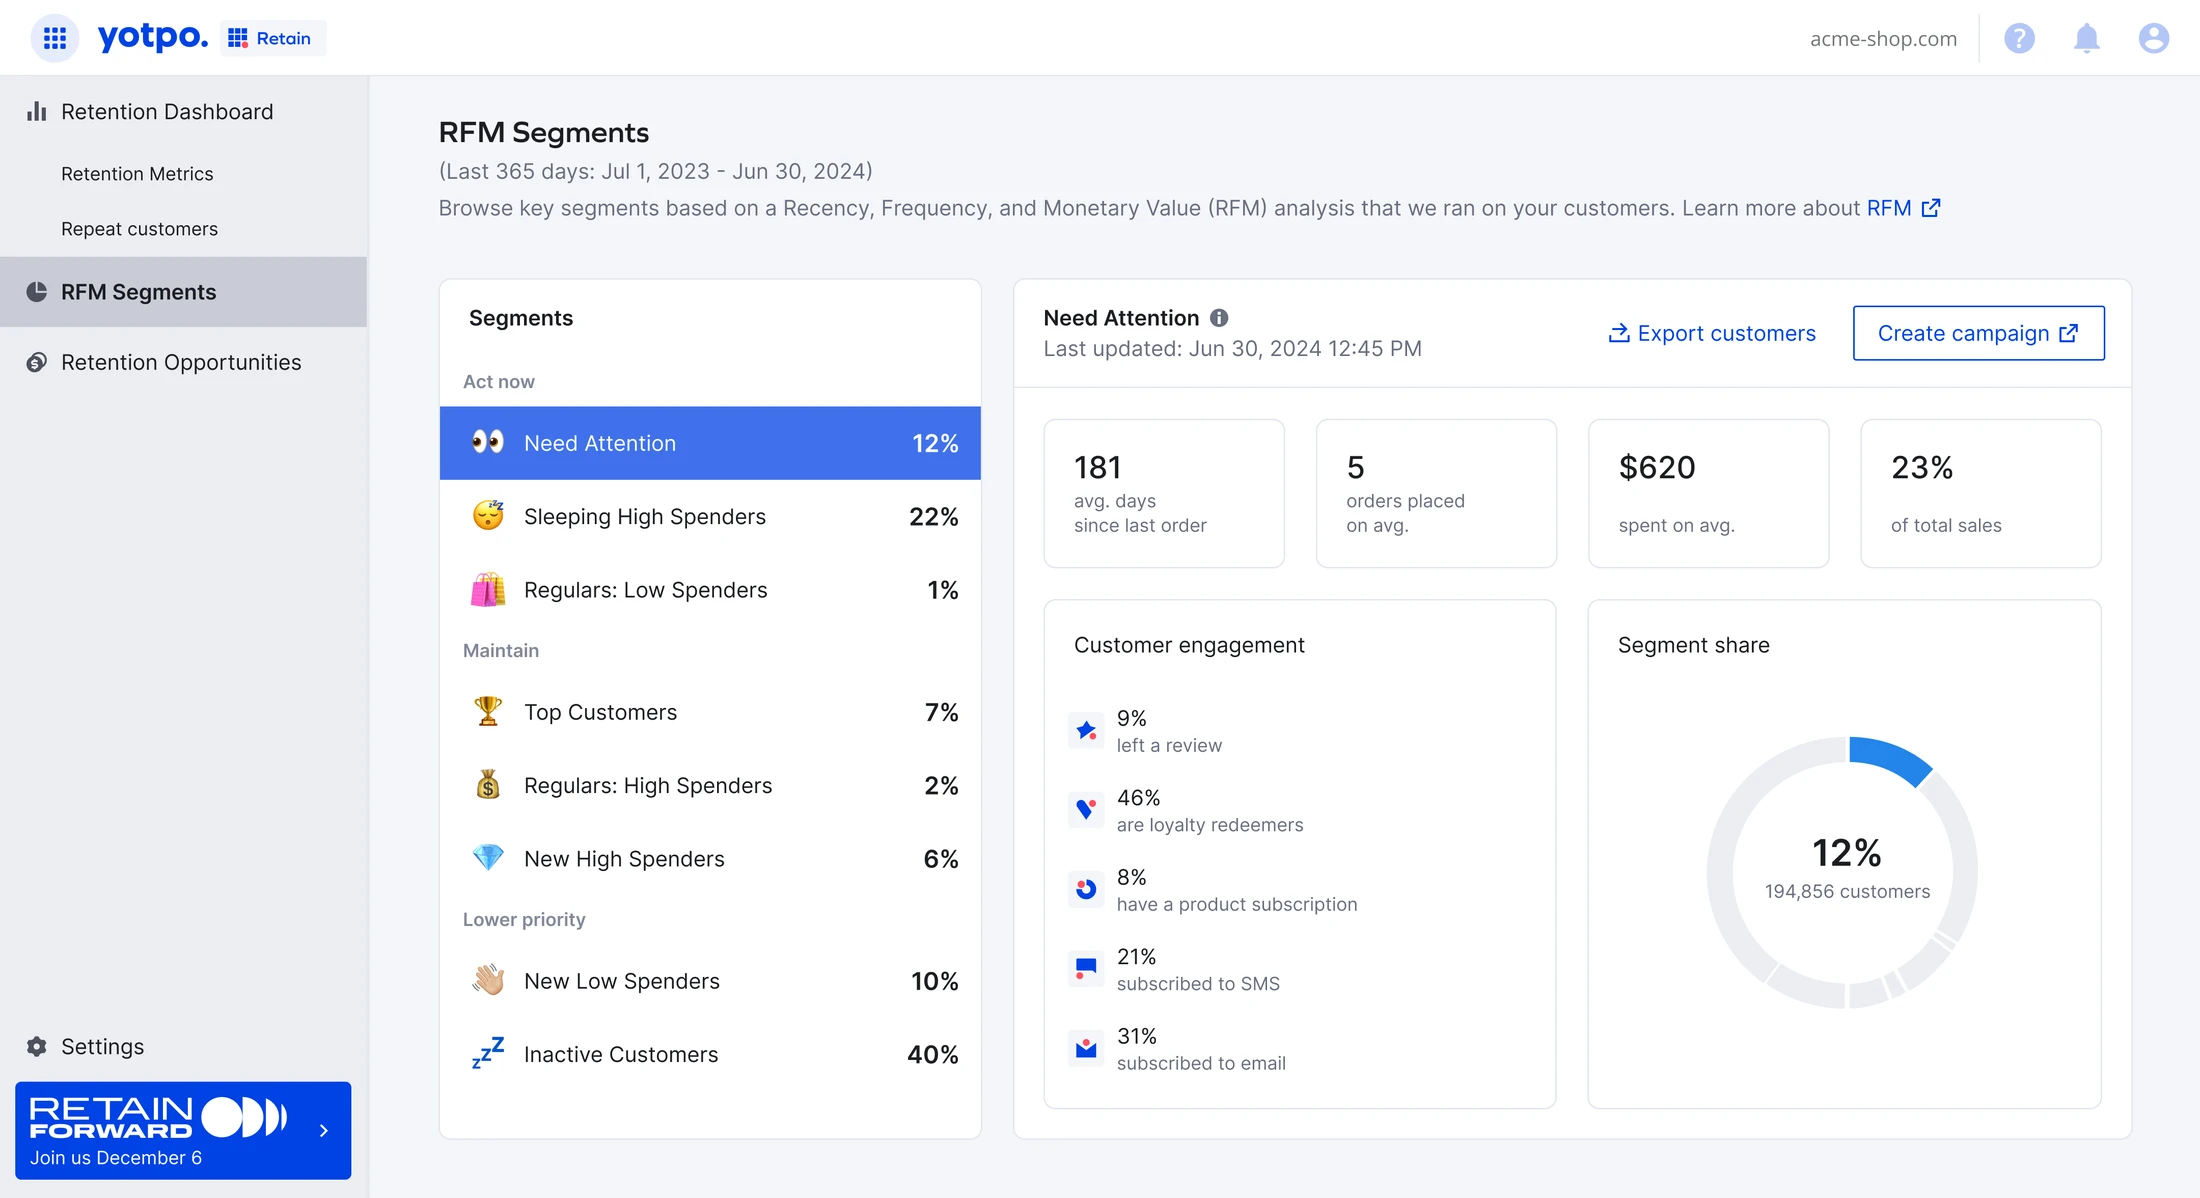Screen dimensions: 2200x1198
Task: Open Repeat customers page
Action: pos(139,229)
